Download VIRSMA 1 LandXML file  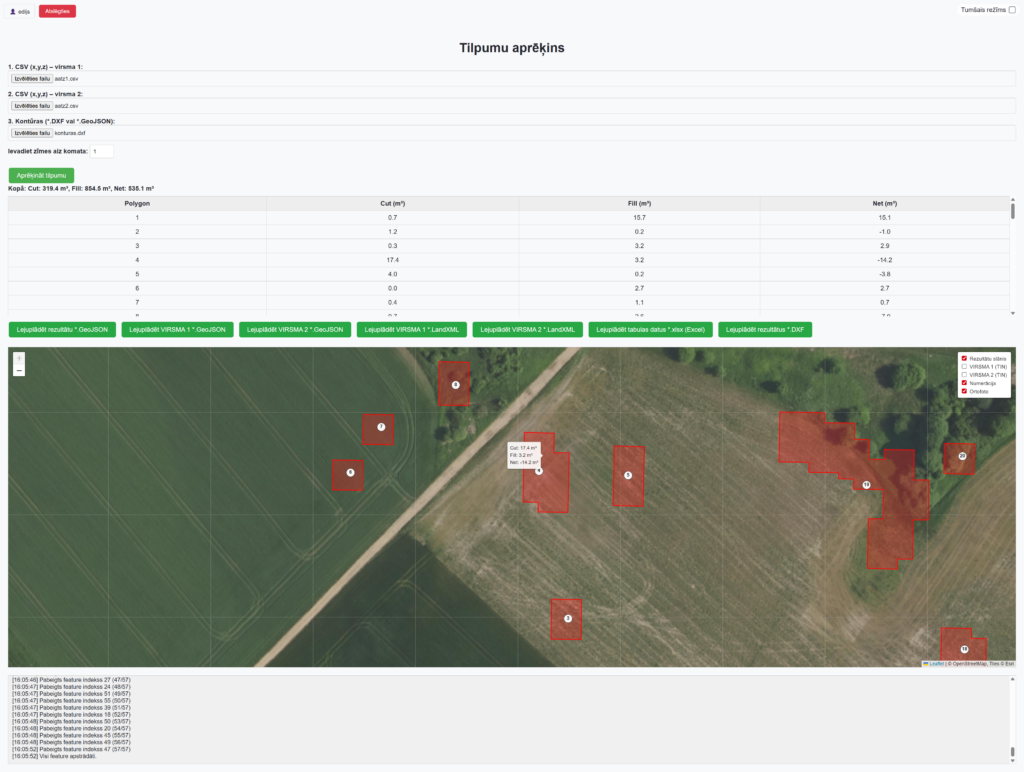[410, 329]
